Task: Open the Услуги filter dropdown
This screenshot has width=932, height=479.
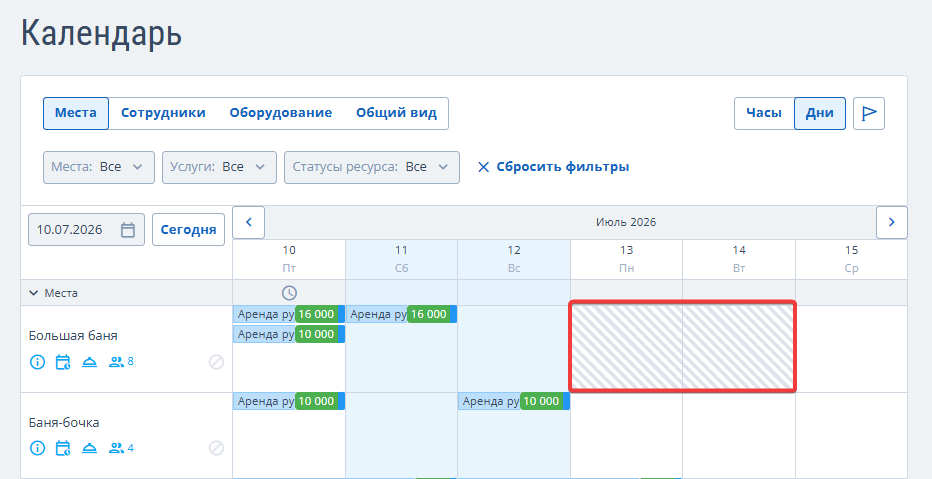Action: tap(219, 167)
